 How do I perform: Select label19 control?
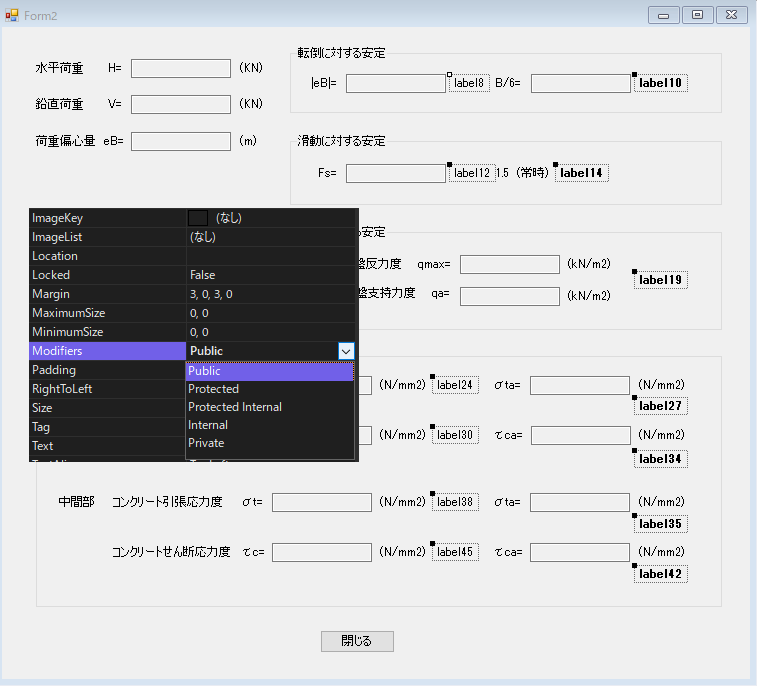coord(660,280)
